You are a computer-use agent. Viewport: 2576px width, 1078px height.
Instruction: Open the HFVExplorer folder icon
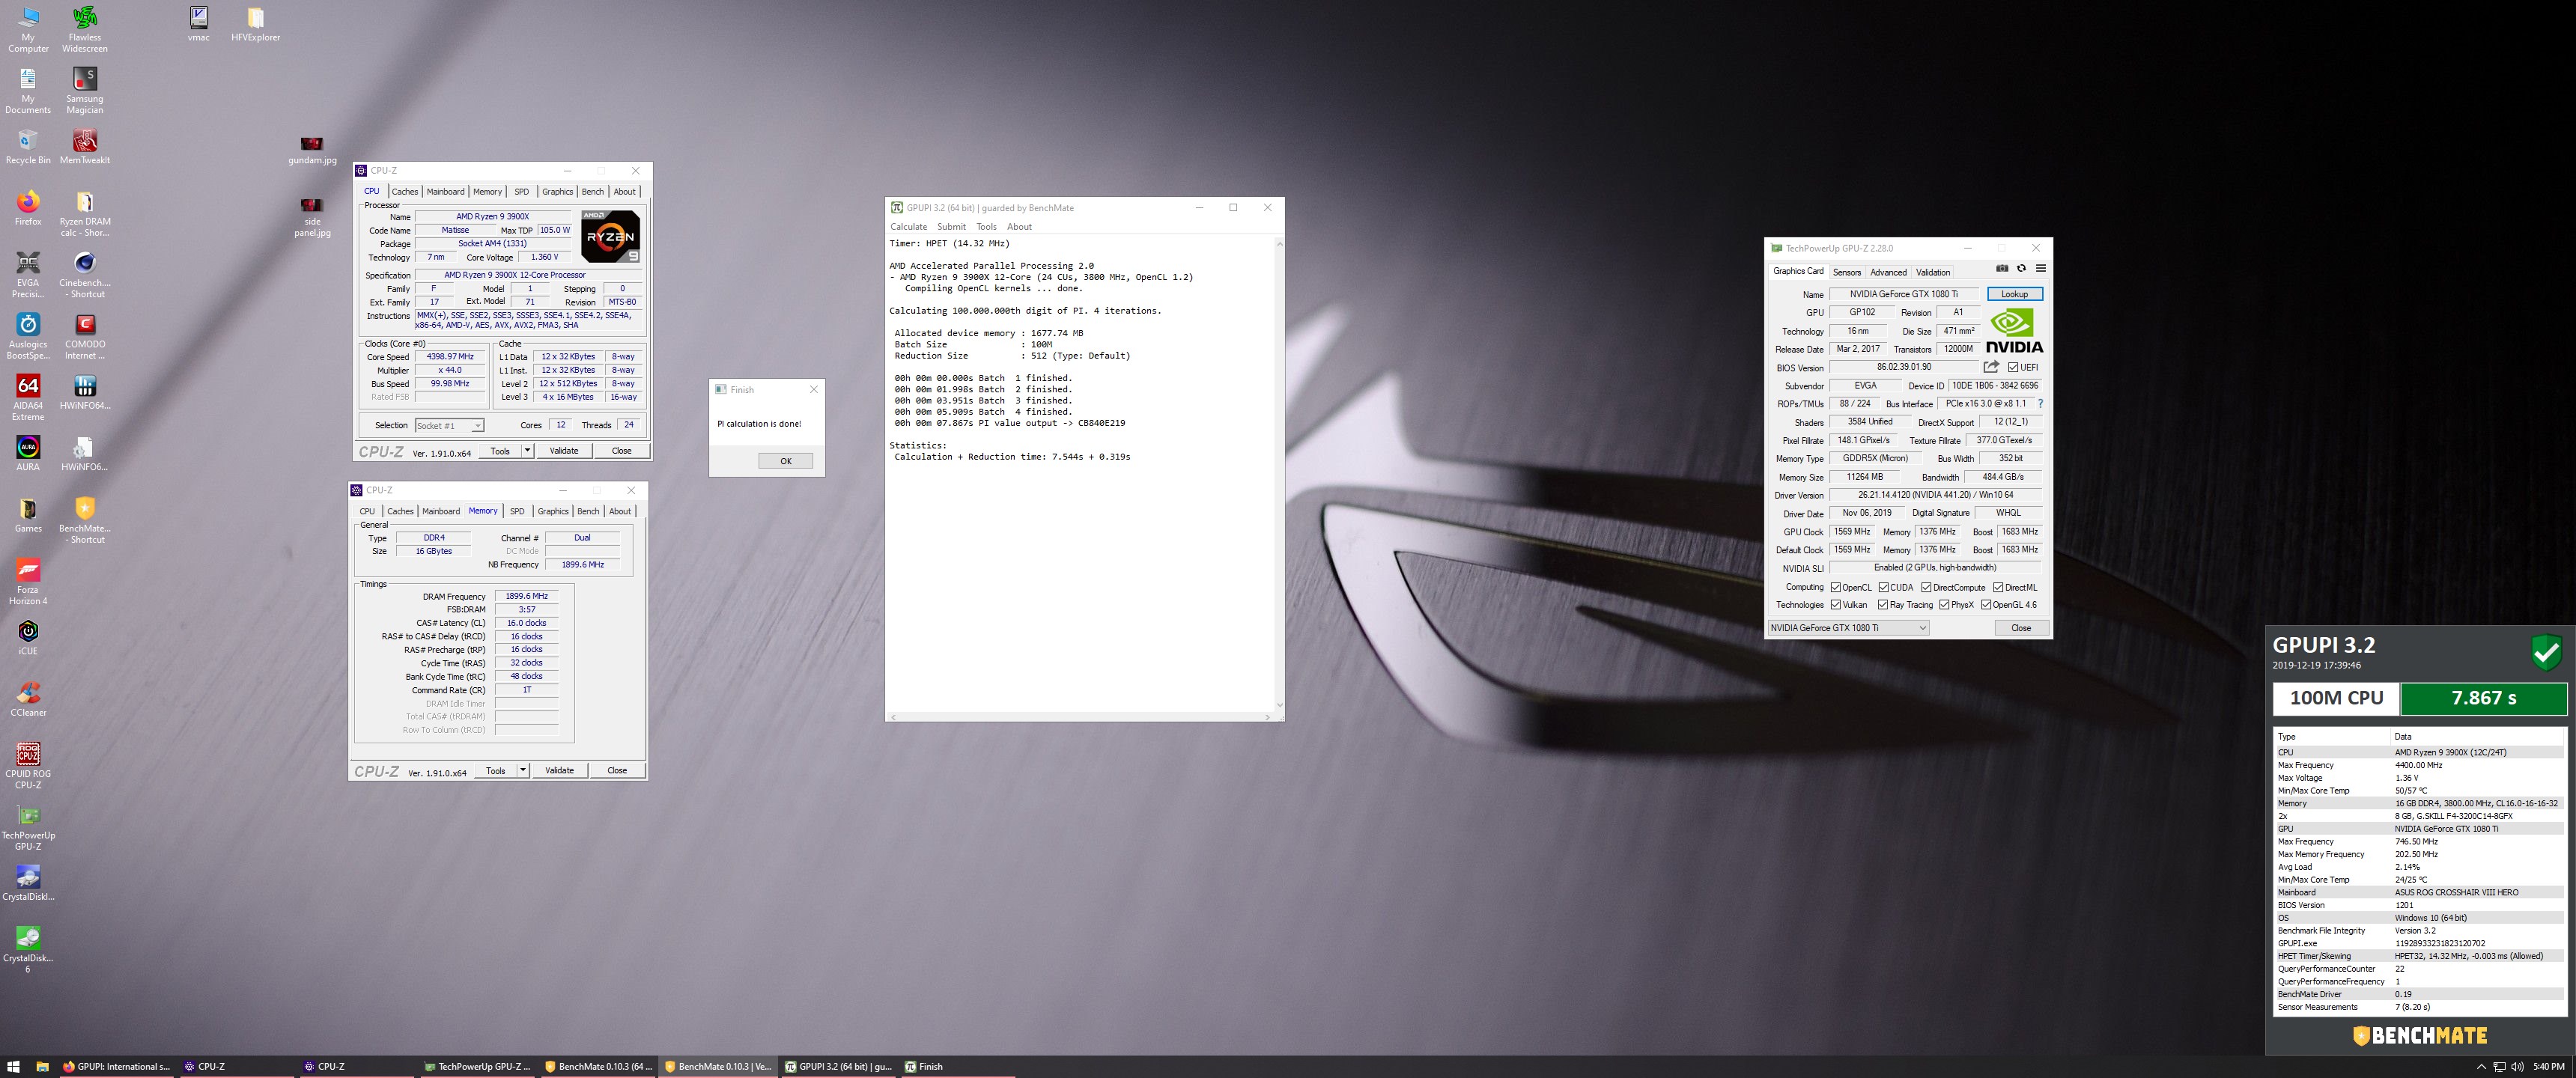[x=255, y=24]
